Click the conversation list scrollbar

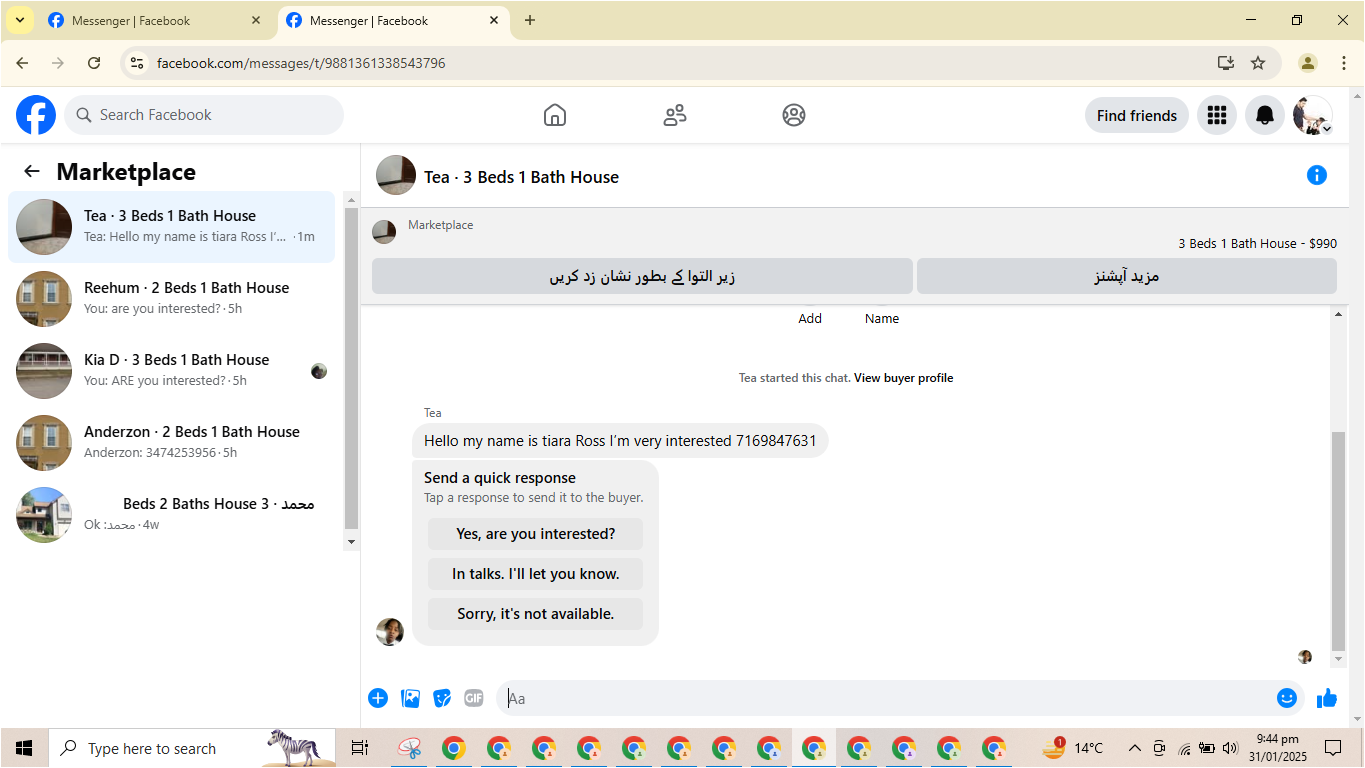(x=351, y=370)
